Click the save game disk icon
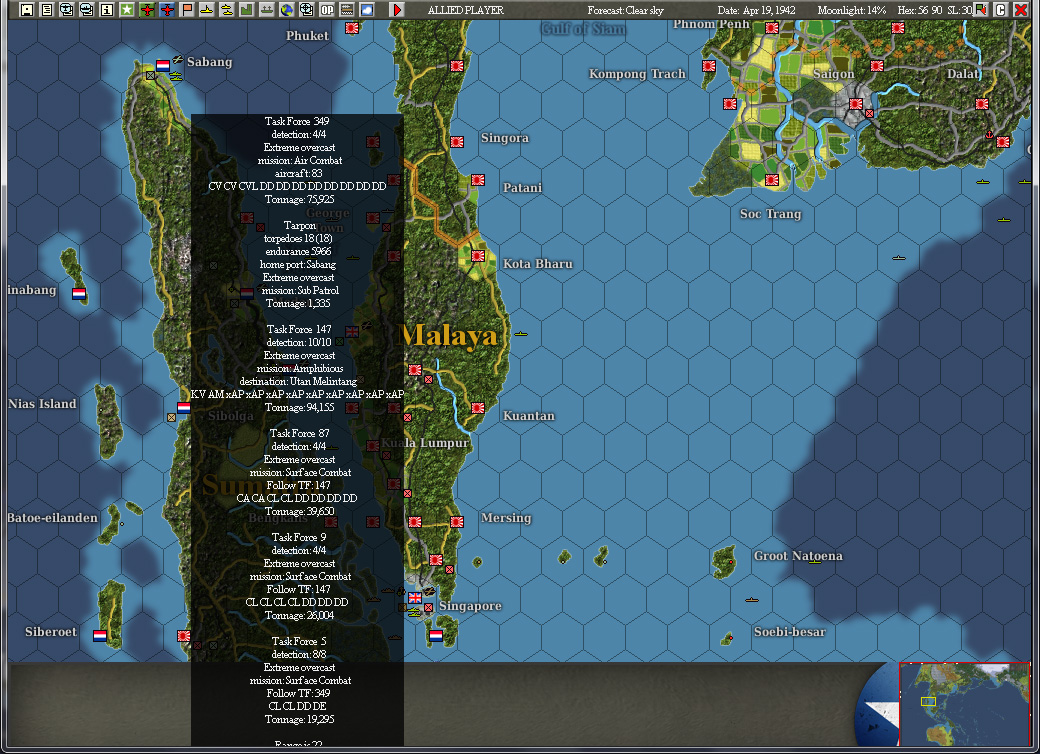Screen dimensions: 1040x754 29,12
